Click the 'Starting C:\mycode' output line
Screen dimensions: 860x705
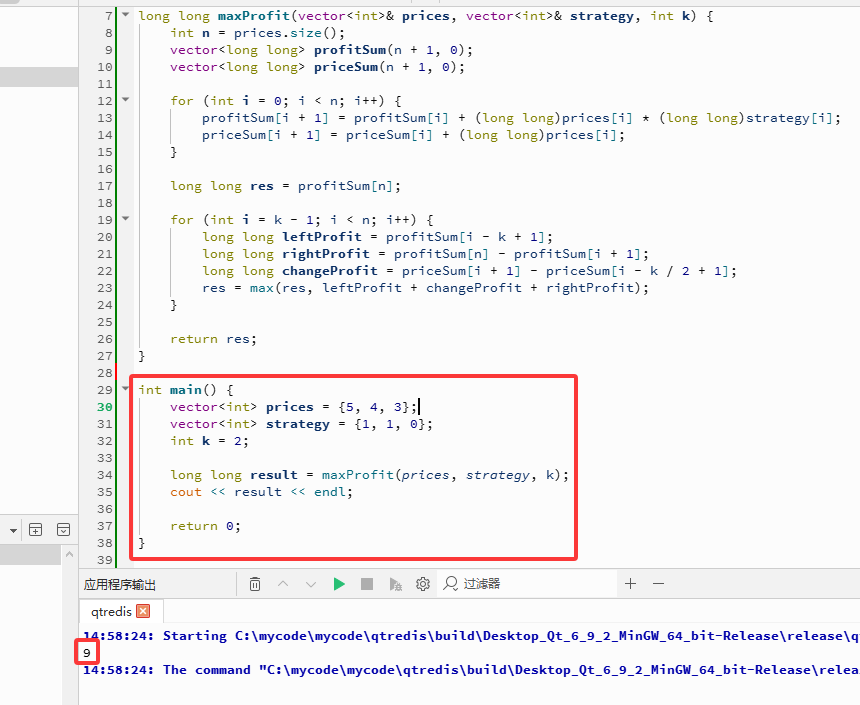coord(471,636)
